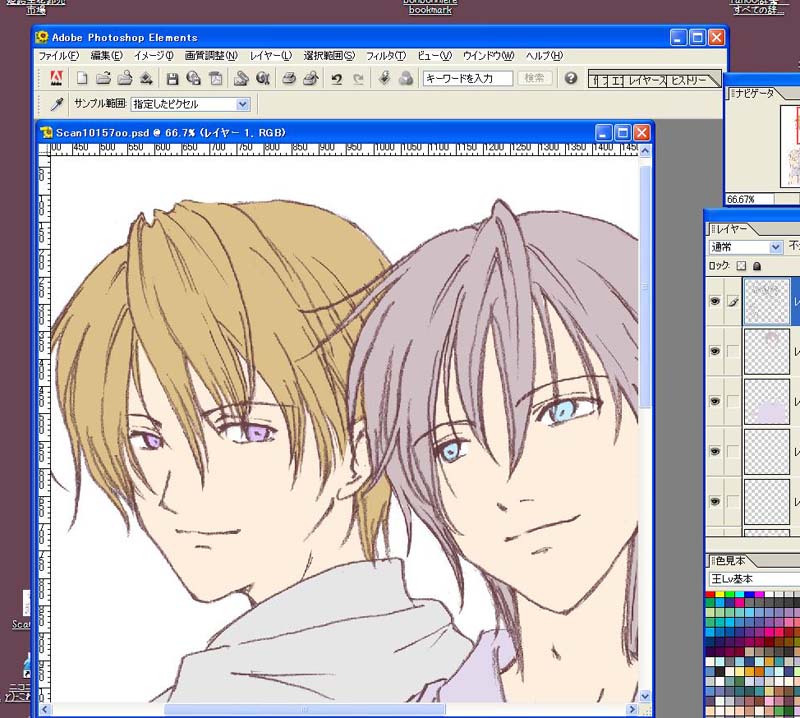Click Save for Web icon

pyautogui.click(x=193, y=79)
